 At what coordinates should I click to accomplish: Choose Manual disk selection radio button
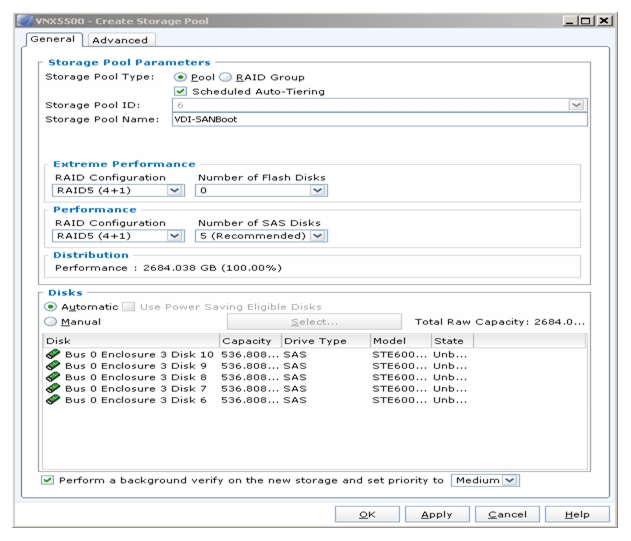click(50, 322)
